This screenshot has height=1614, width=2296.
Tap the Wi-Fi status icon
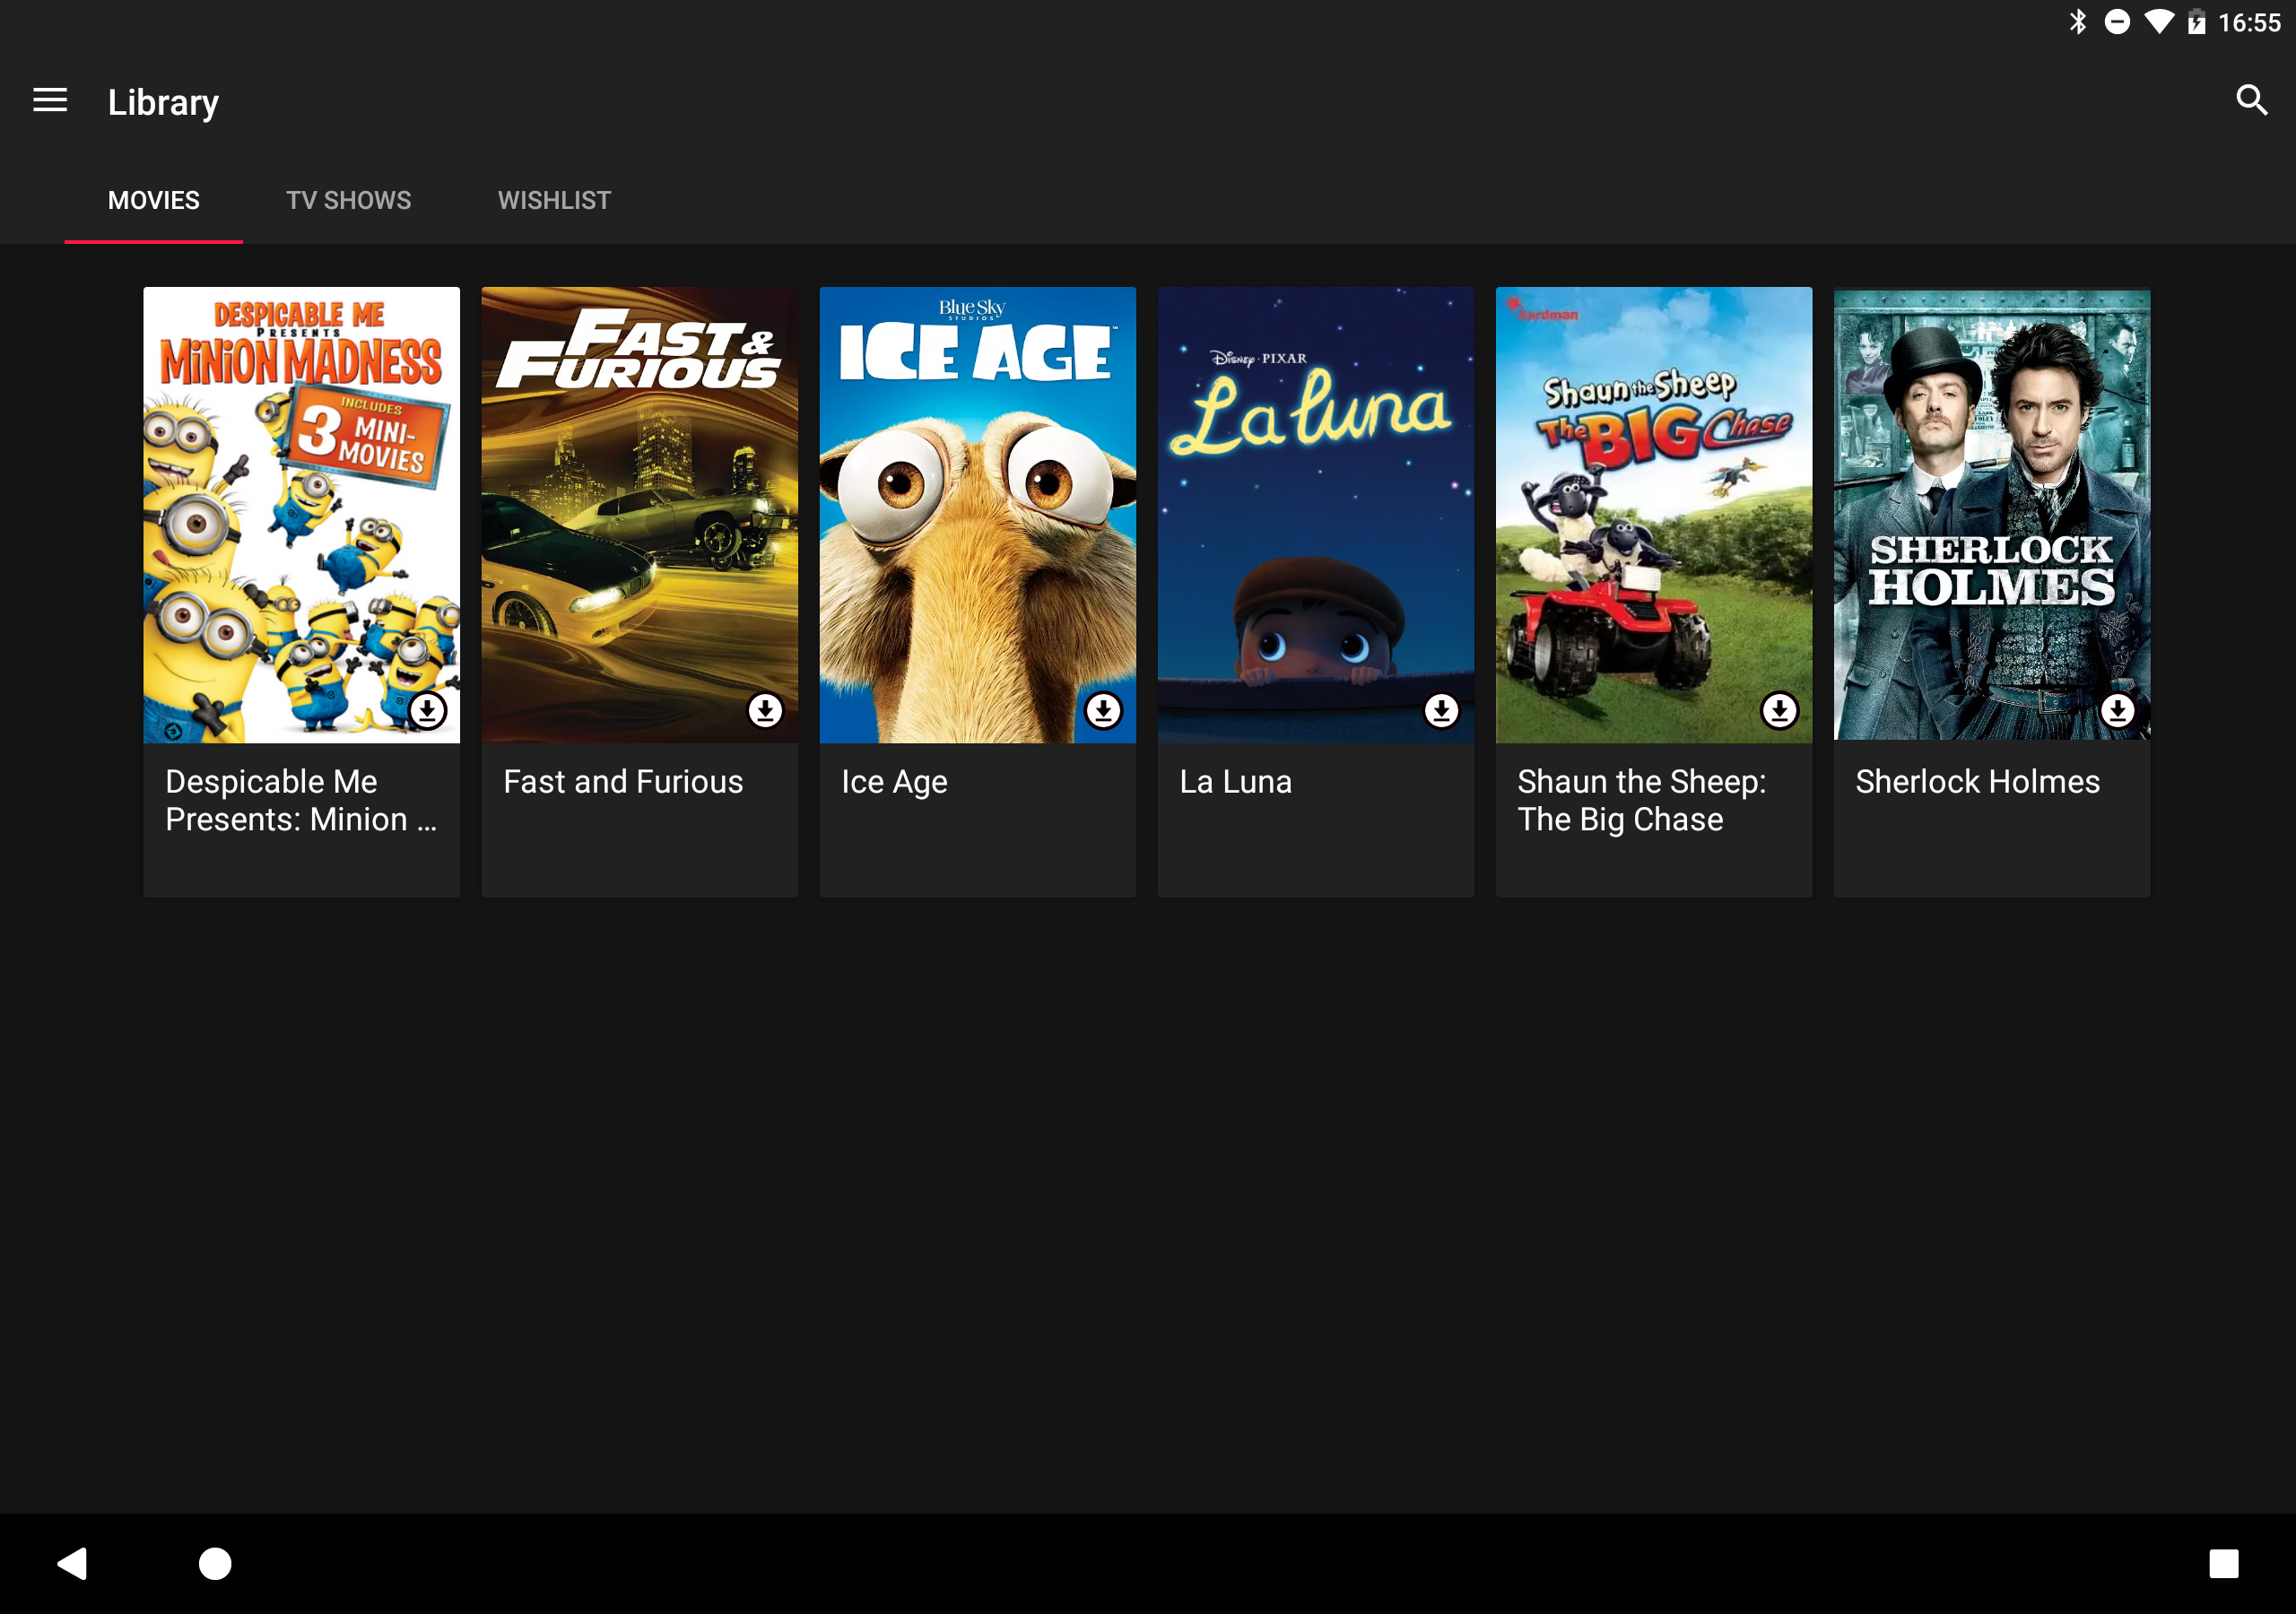(x=2159, y=22)
